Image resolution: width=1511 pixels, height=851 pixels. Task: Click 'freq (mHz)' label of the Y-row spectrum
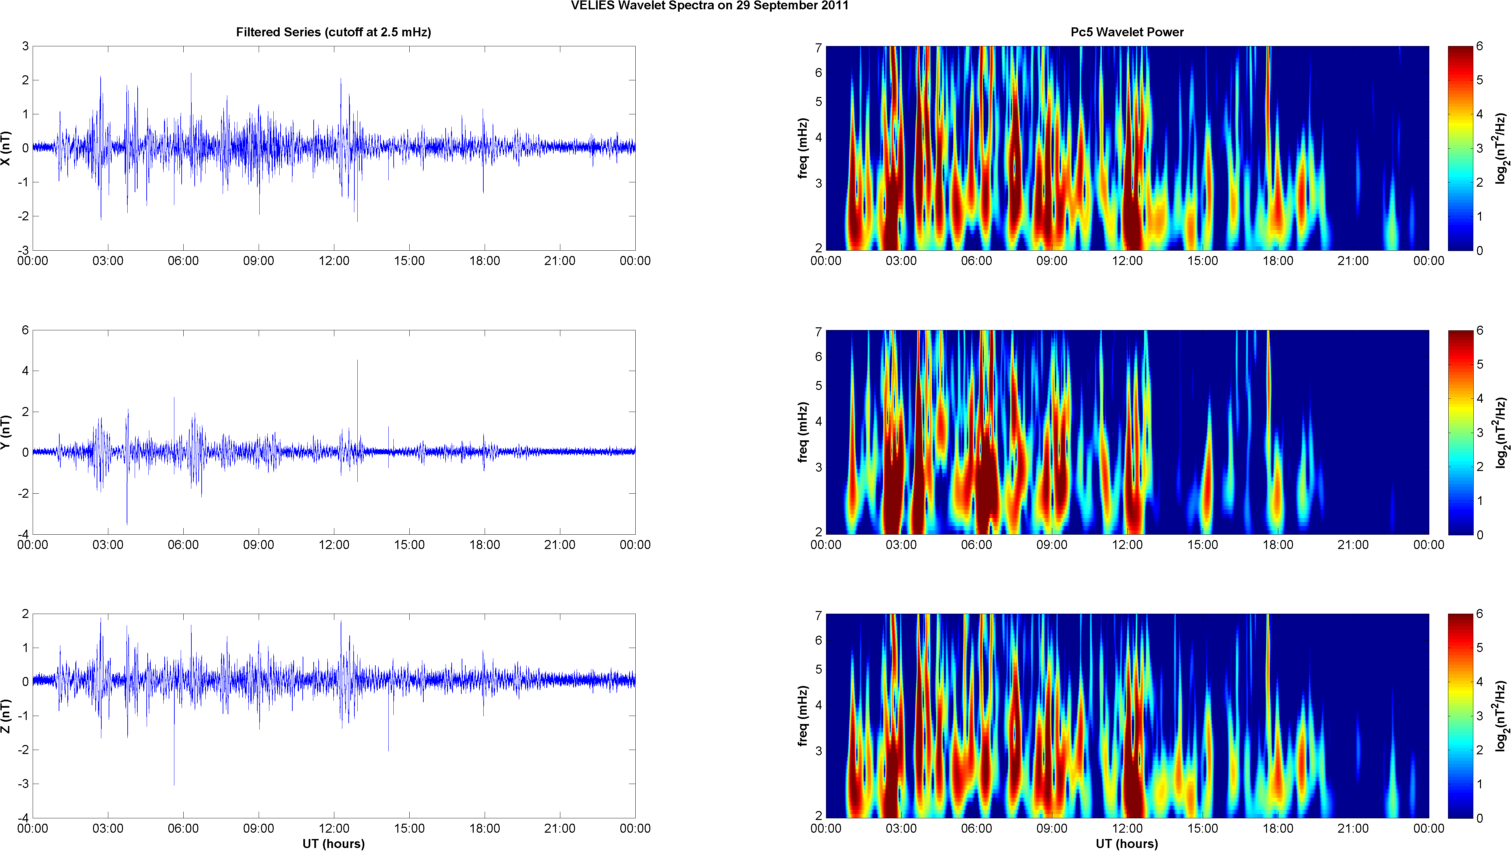(x=803, y=432)
